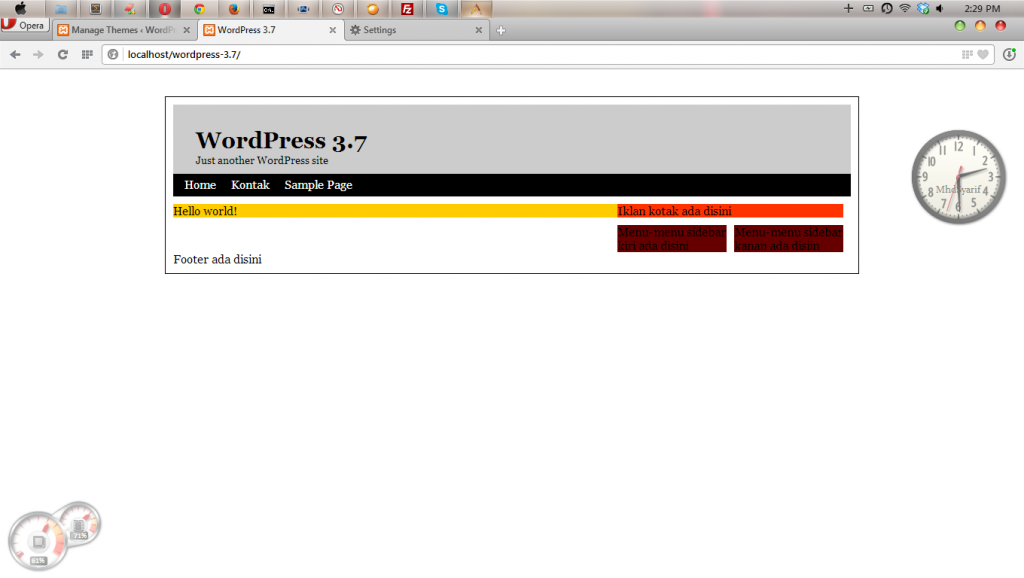Click the 2:29 PM system clock
The width and height of the screenshot is (1024, 578).
[982, 8]
